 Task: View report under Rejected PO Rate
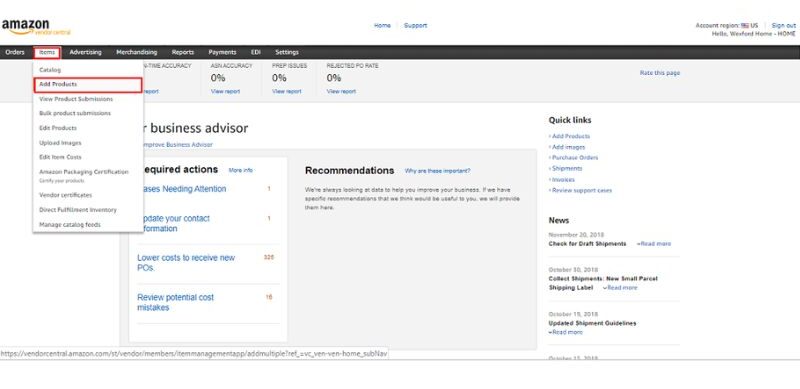pyautogui.click(x=341, y=91)
